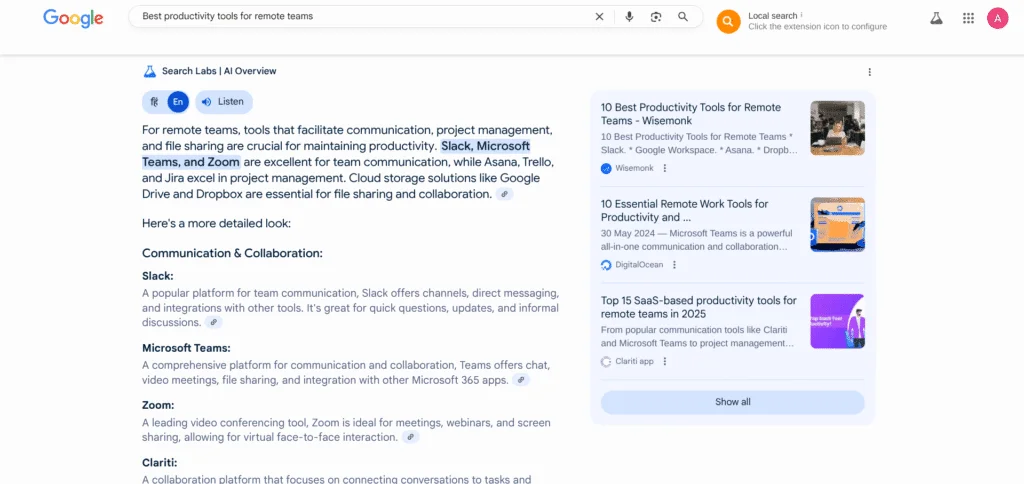Click the source link icon after Slack description
1024x484 pixels.
tap(213, 323)
